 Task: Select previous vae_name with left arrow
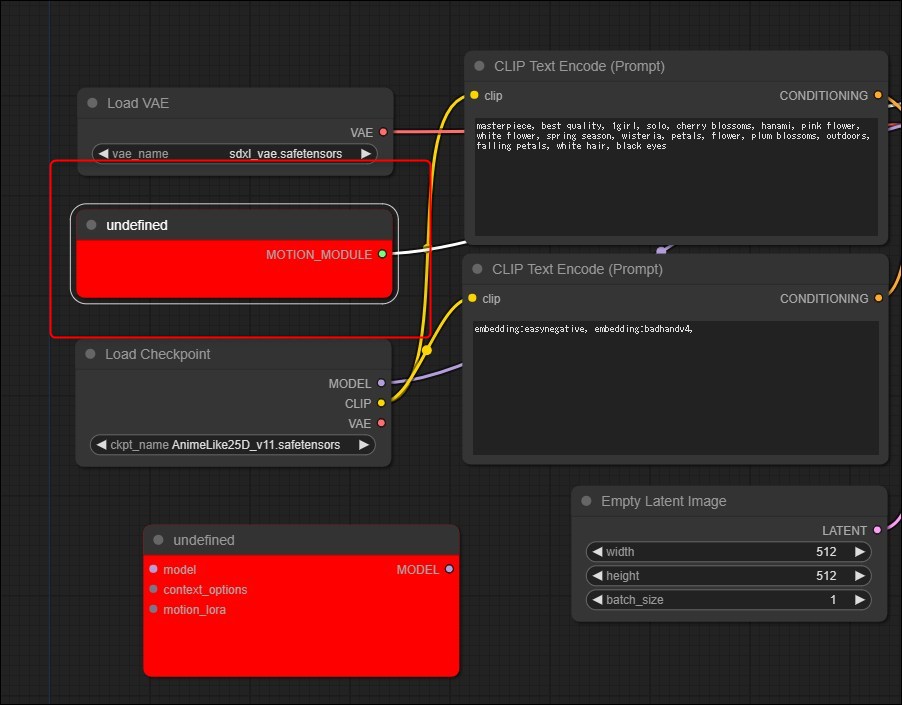(104, 154)
